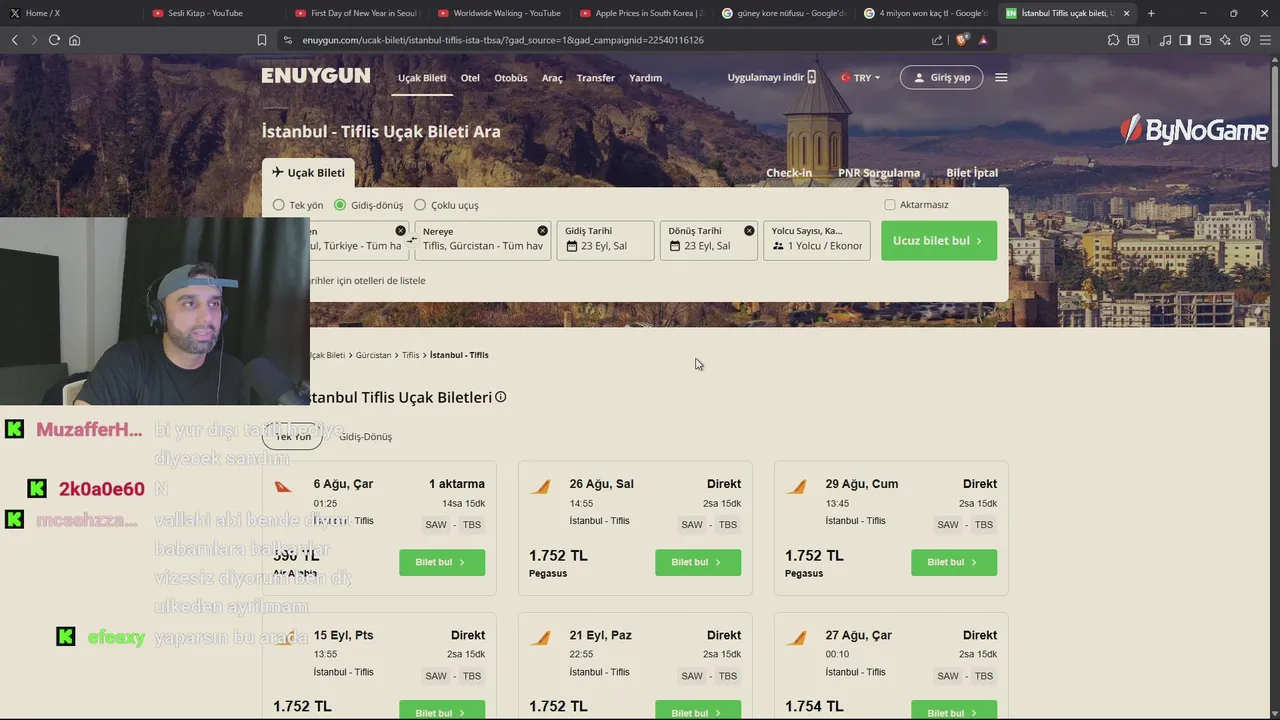Go back in browser history
Screen dimensions: 1280x720
(14, 40)
